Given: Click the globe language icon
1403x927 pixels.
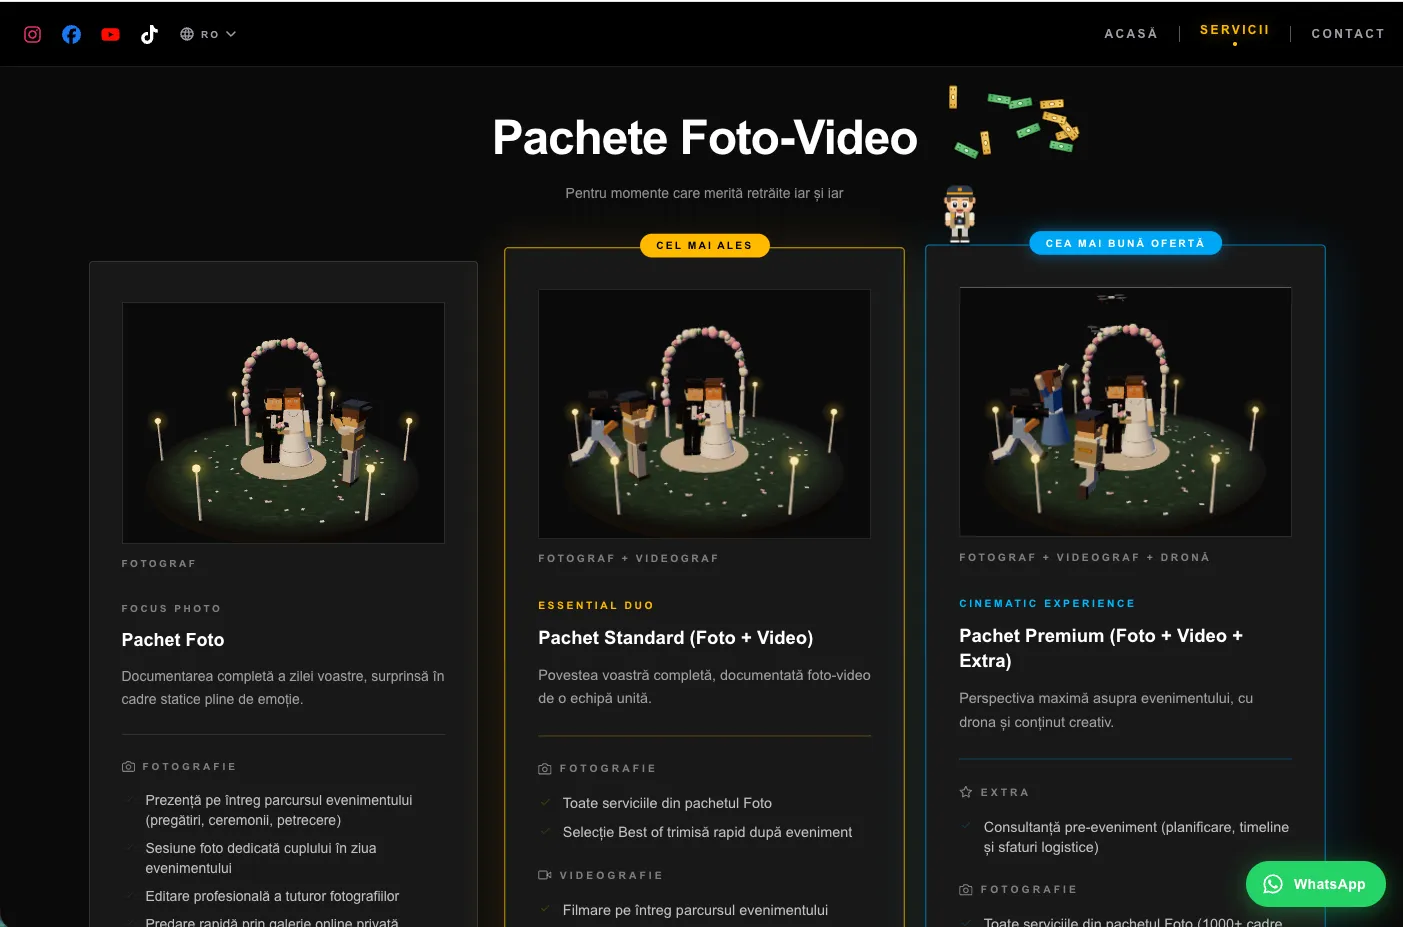Looking at the screenshot, I should (x=187, y=34).
